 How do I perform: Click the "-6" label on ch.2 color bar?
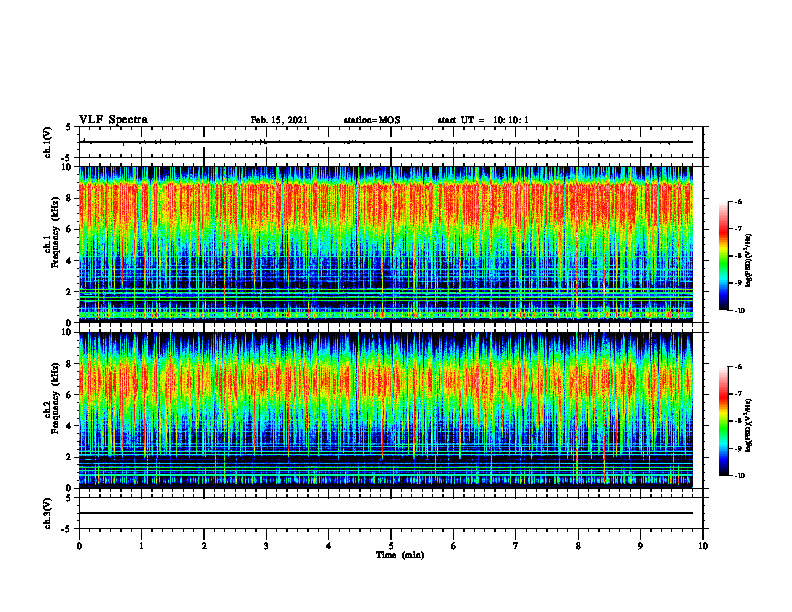coord(738,367)
